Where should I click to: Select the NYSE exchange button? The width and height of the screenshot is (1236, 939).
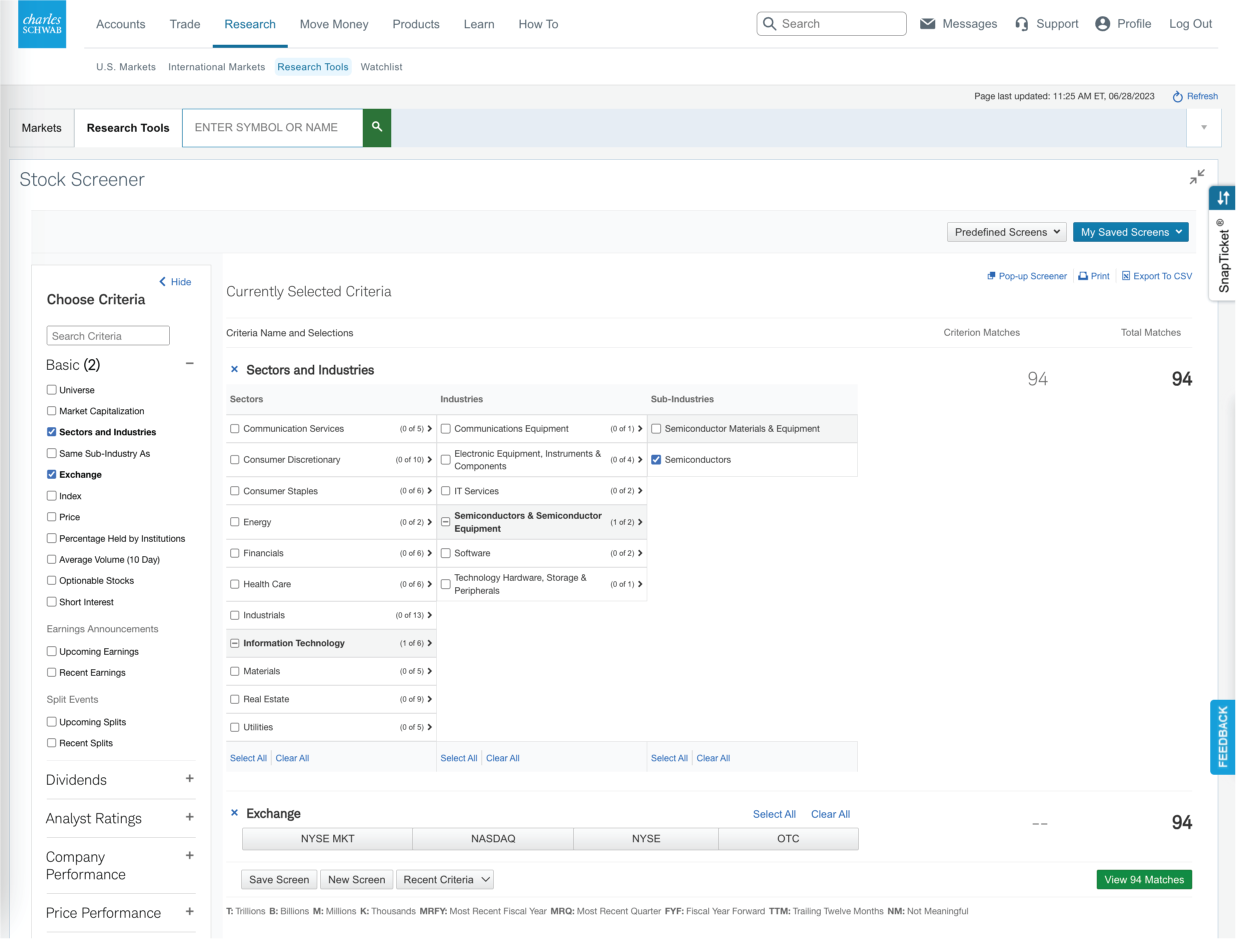click(646, 839)
